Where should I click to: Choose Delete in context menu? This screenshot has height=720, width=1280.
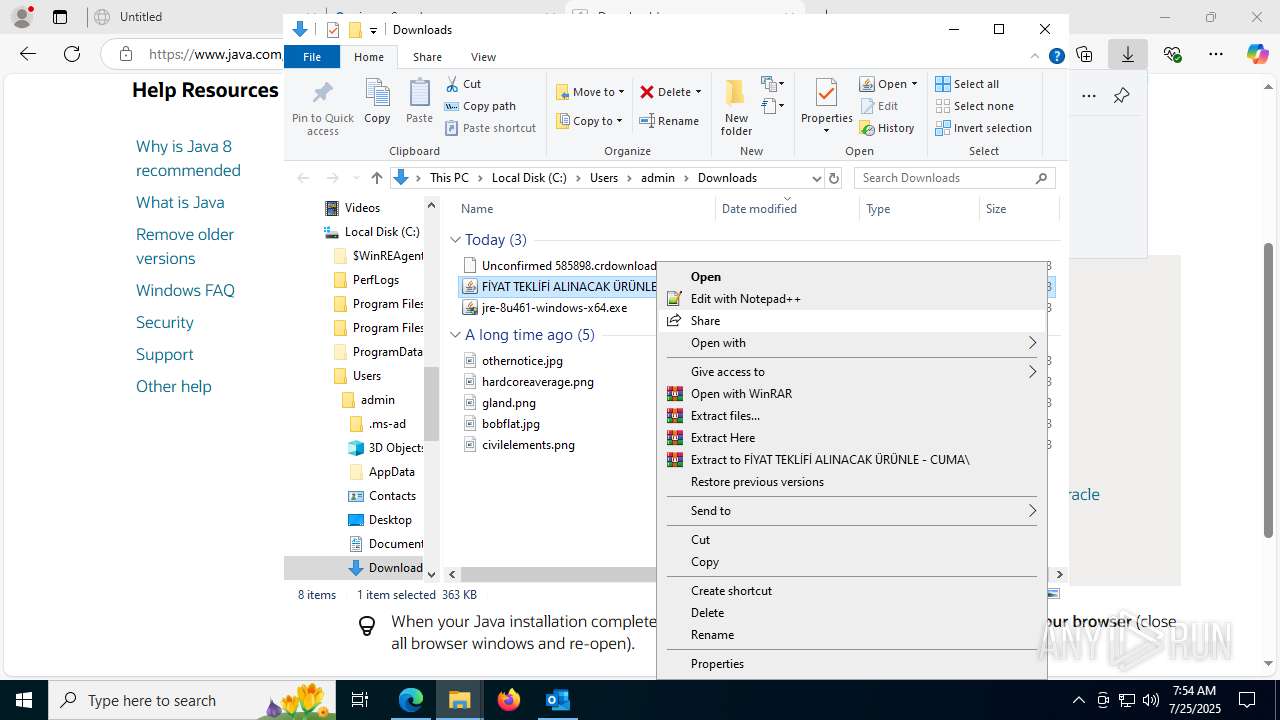(851, 613)
